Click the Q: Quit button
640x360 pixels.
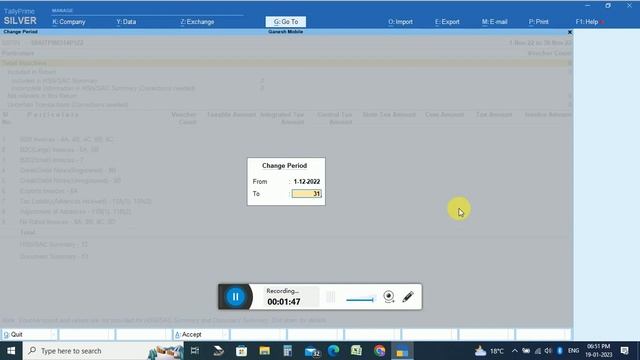pos(29,335)
